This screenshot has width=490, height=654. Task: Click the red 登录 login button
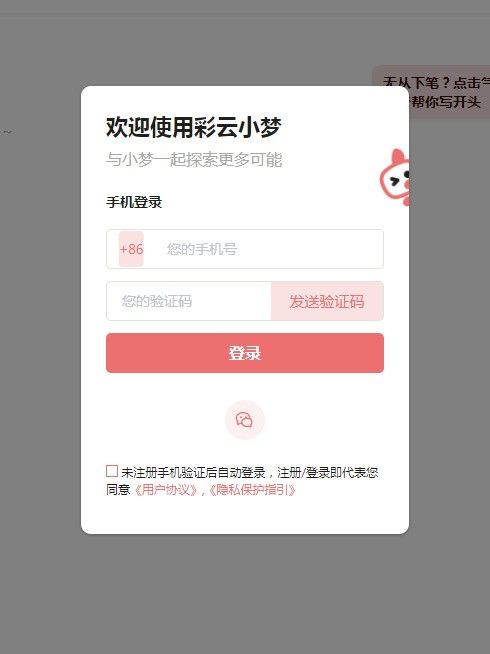245,353
